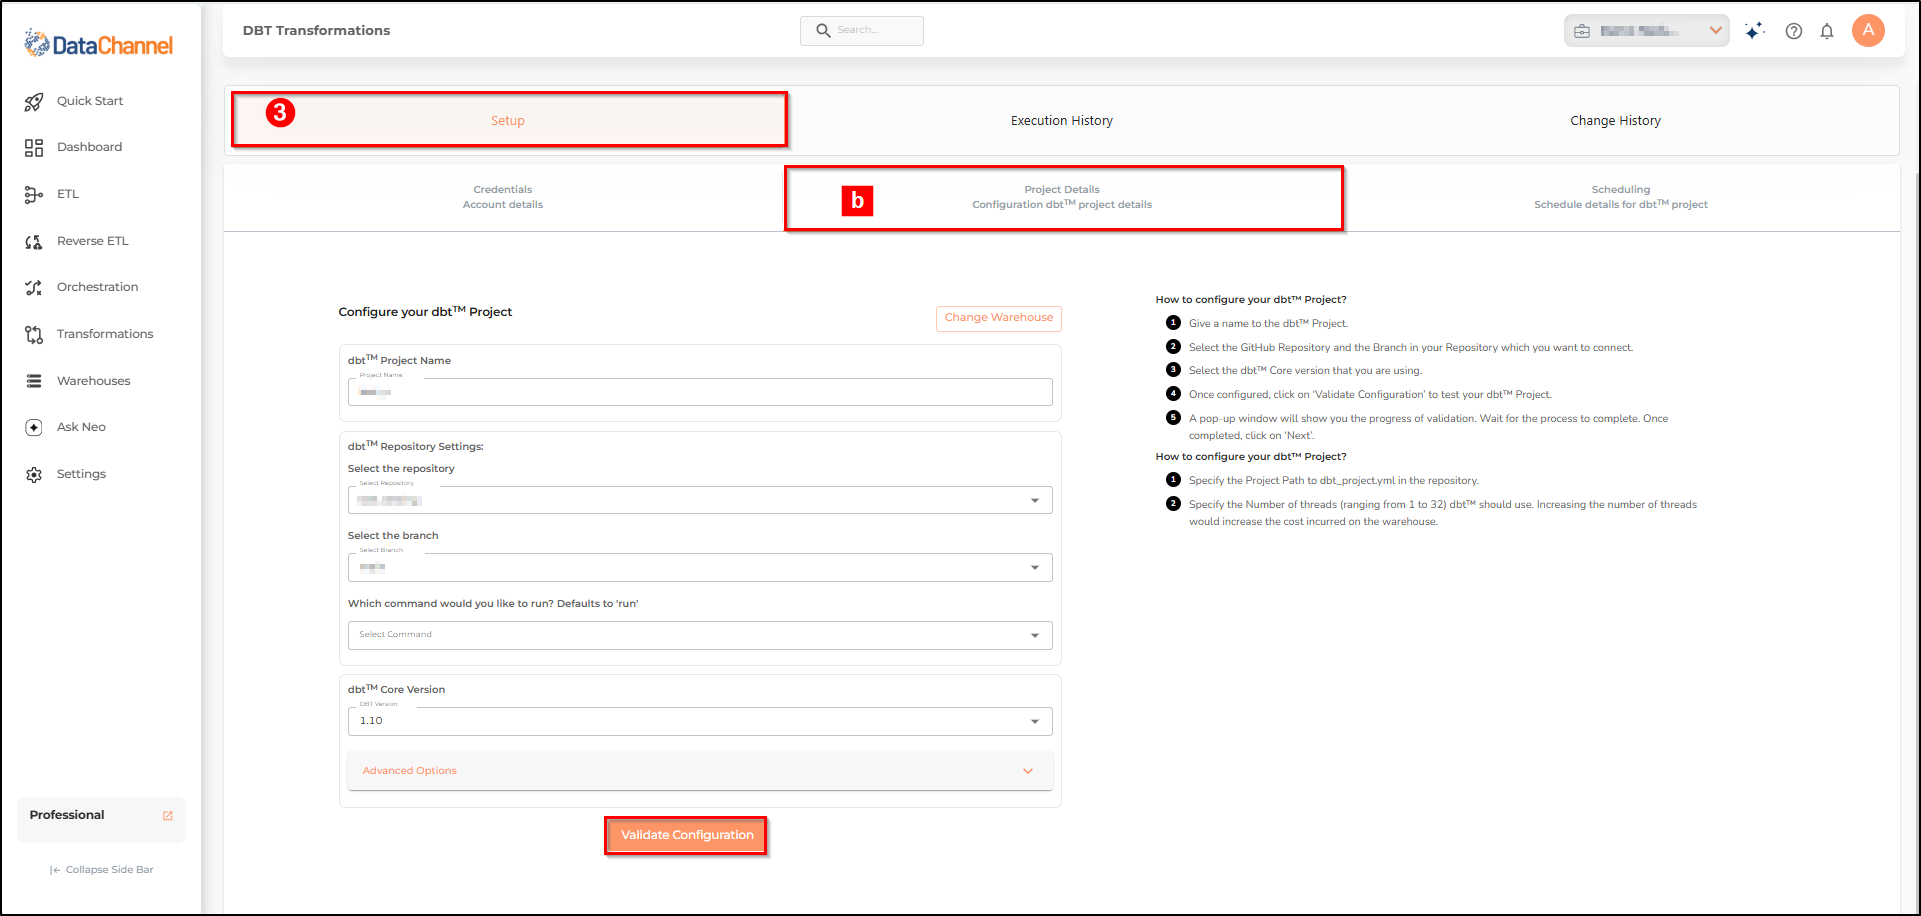The height and width of the screenshot is (916, 1921).
Task: Click the Professional plan external link icon
Action: tap(168, 816)
